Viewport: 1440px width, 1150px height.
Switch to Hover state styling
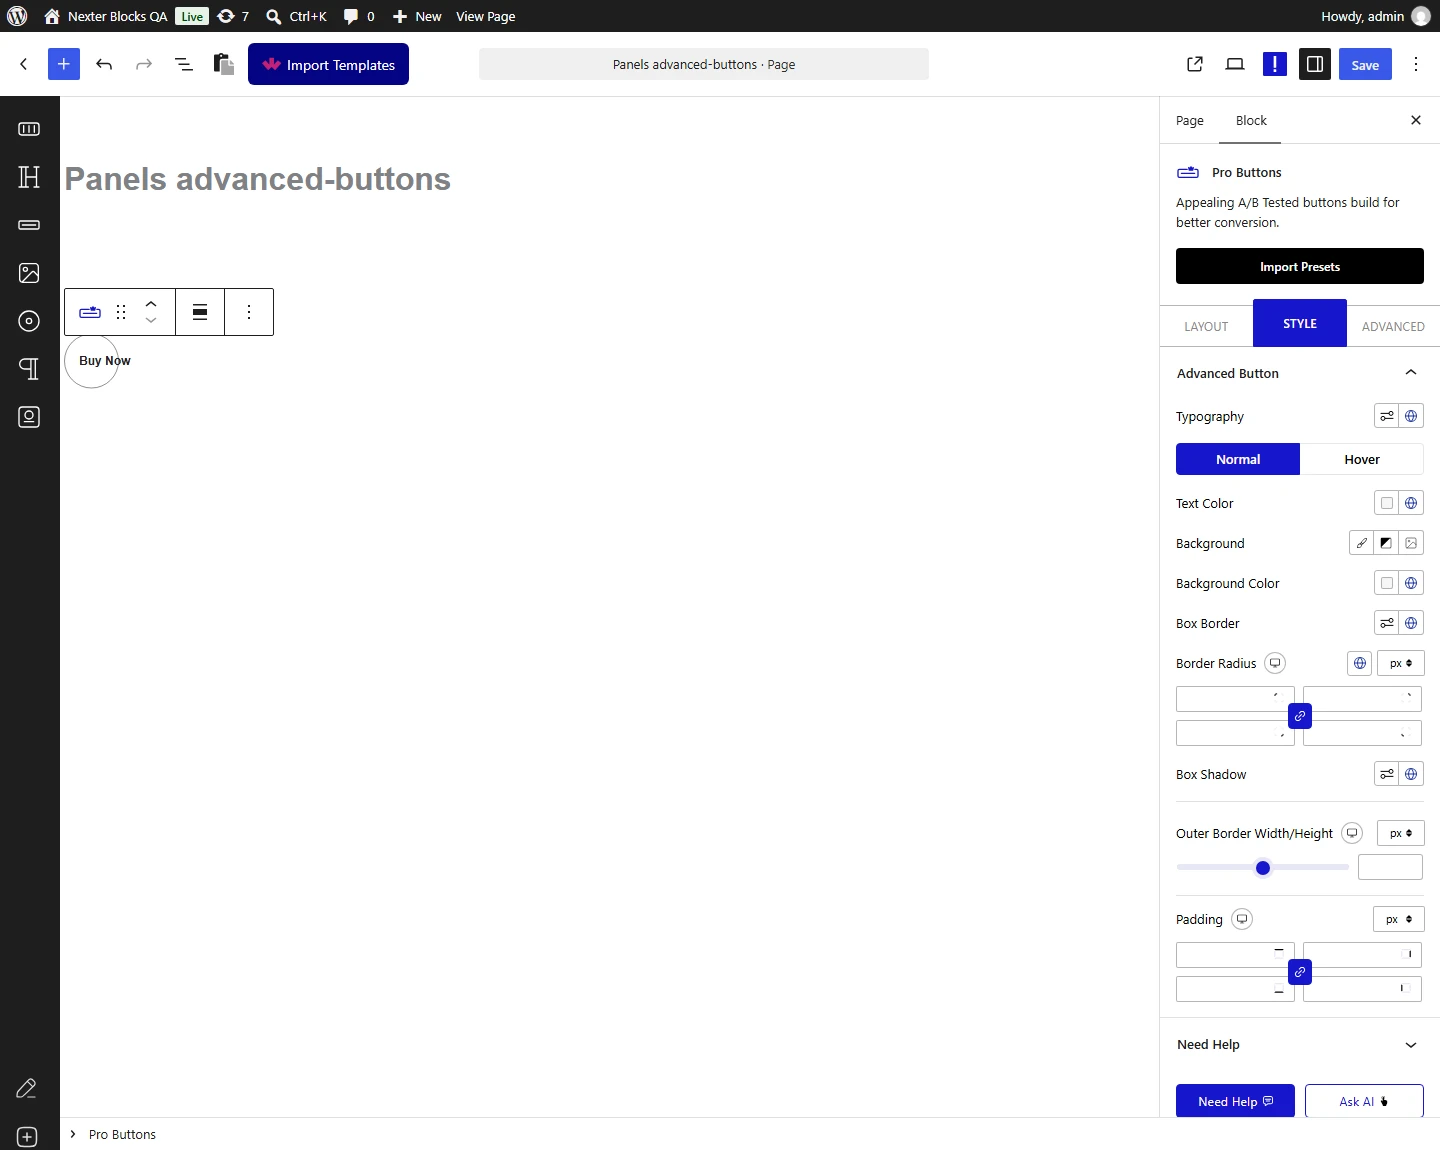1362,459
